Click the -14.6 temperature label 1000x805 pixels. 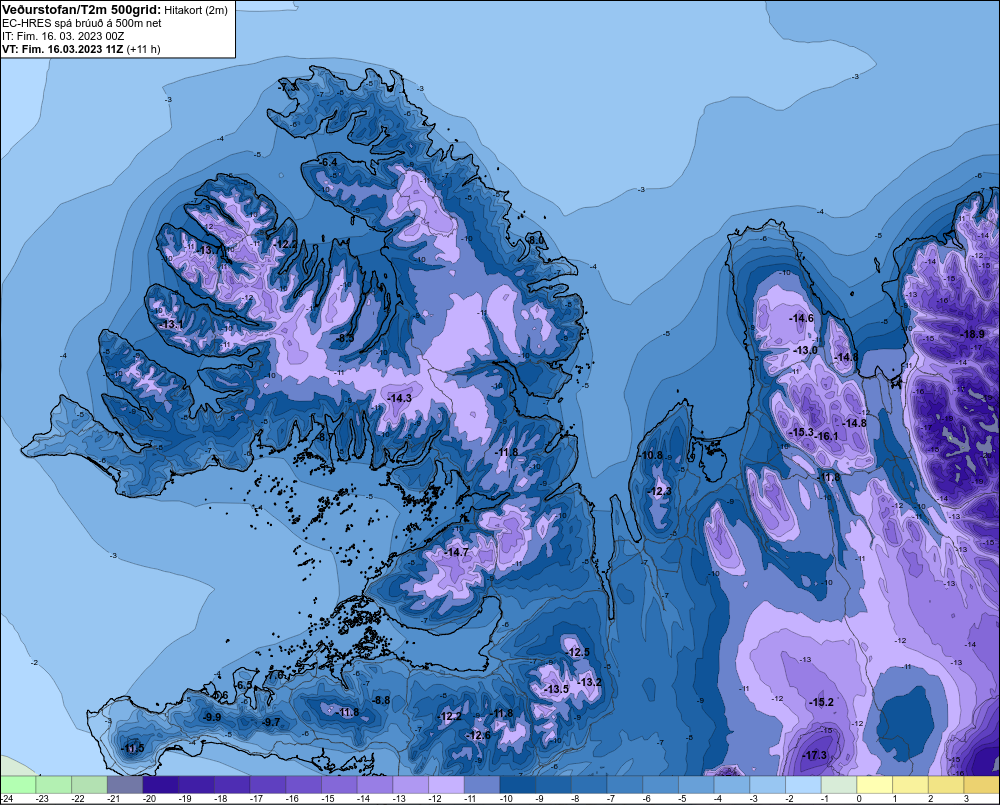pyautogui.click(x=802, y=318)
